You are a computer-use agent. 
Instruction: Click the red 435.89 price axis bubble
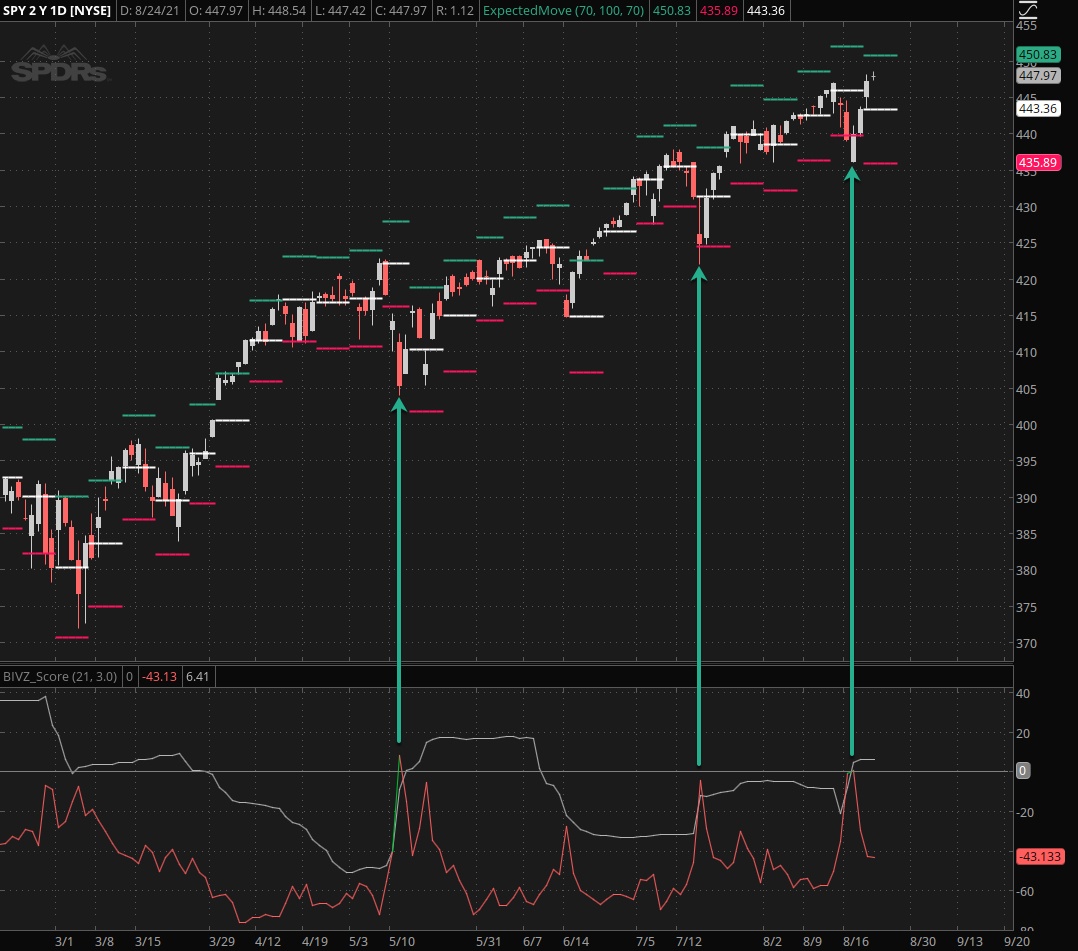(x=1037, y=163)
